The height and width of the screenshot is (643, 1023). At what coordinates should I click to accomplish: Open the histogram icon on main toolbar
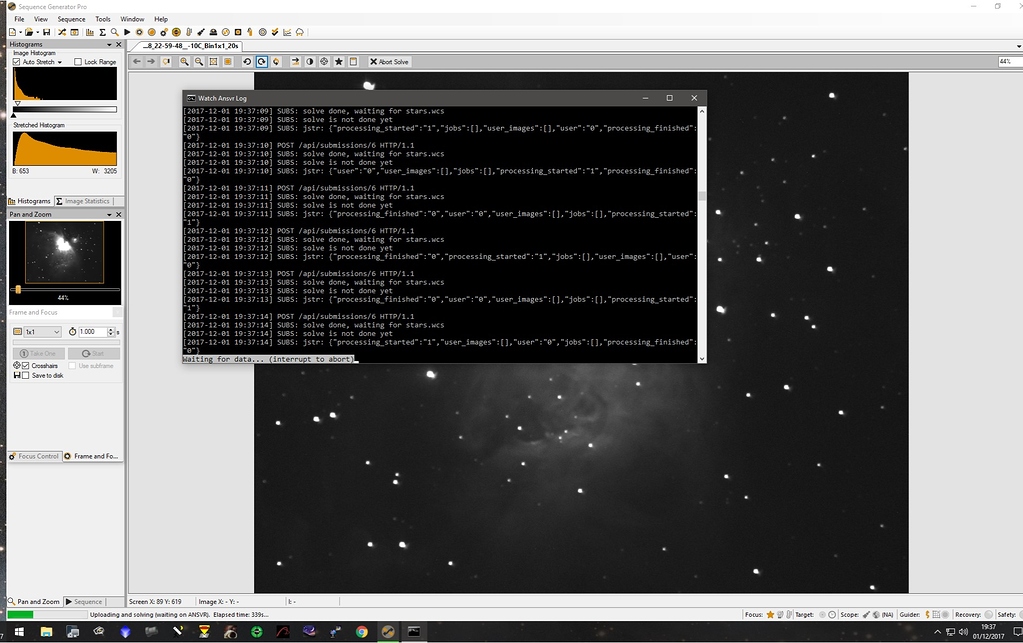(88, 33)
